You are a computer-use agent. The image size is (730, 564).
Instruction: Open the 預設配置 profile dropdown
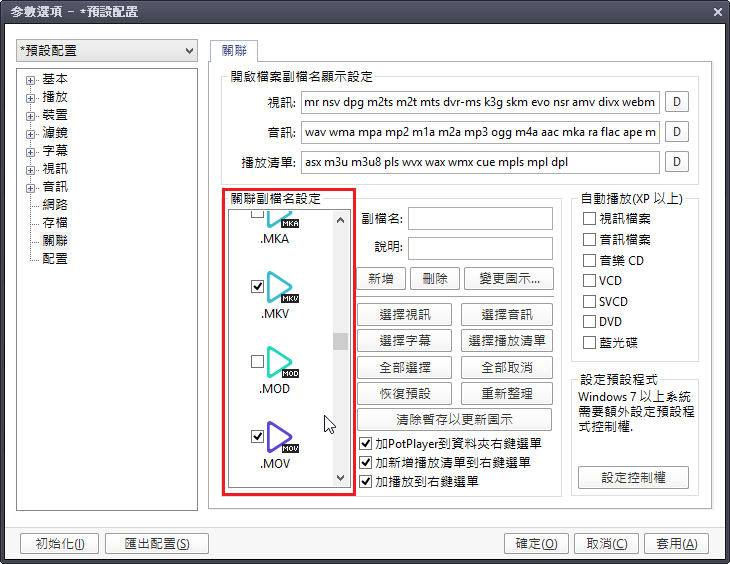tap(107, 50)
